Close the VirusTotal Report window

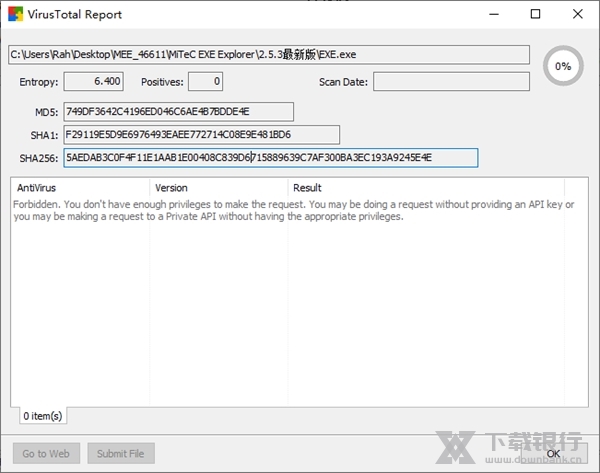tap(578, 14)
